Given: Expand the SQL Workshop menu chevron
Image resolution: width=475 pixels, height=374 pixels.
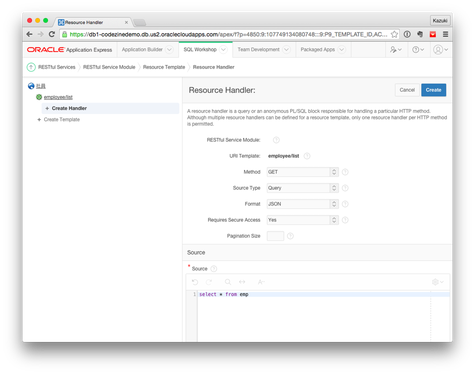Looking at the screenshot, I should point(223,50).
